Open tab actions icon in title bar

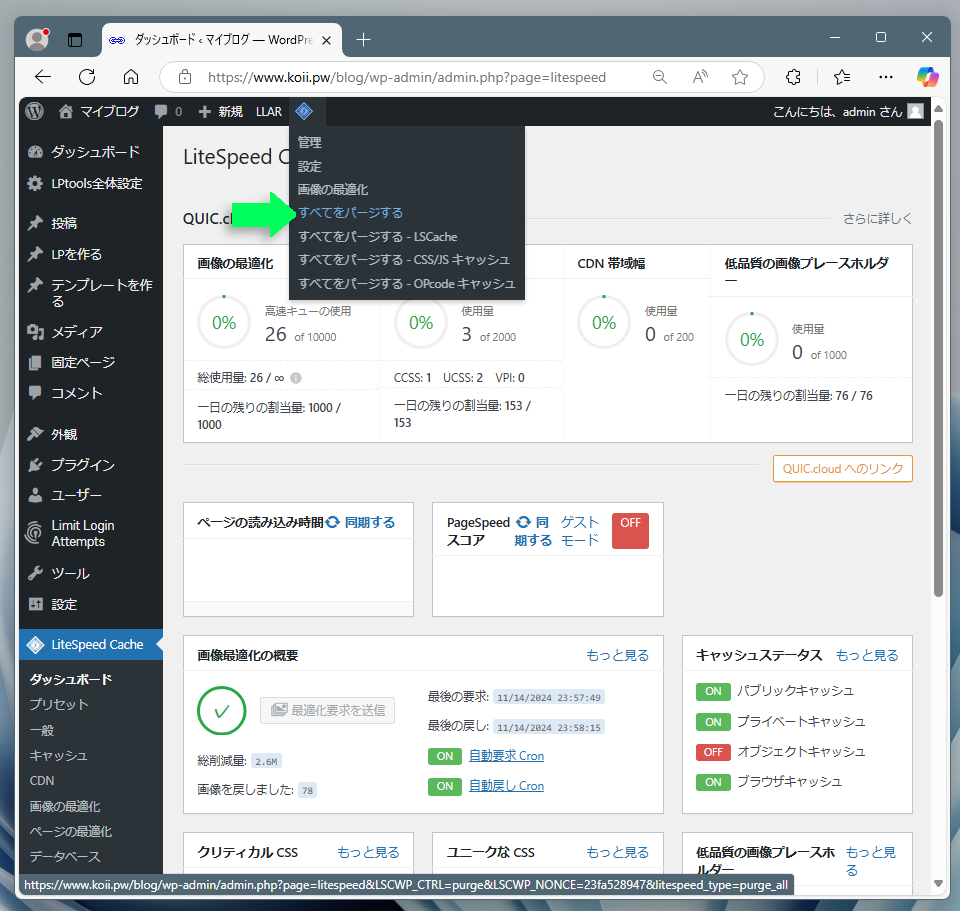tap(75, 40)
